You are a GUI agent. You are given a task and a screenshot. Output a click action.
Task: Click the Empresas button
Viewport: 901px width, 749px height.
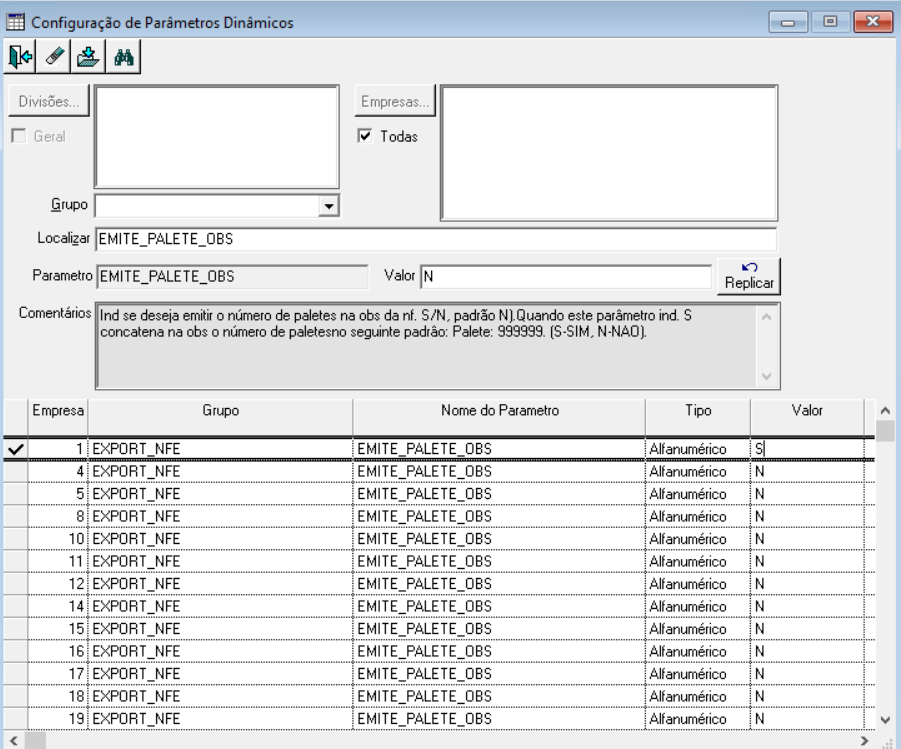click(395, 101)
